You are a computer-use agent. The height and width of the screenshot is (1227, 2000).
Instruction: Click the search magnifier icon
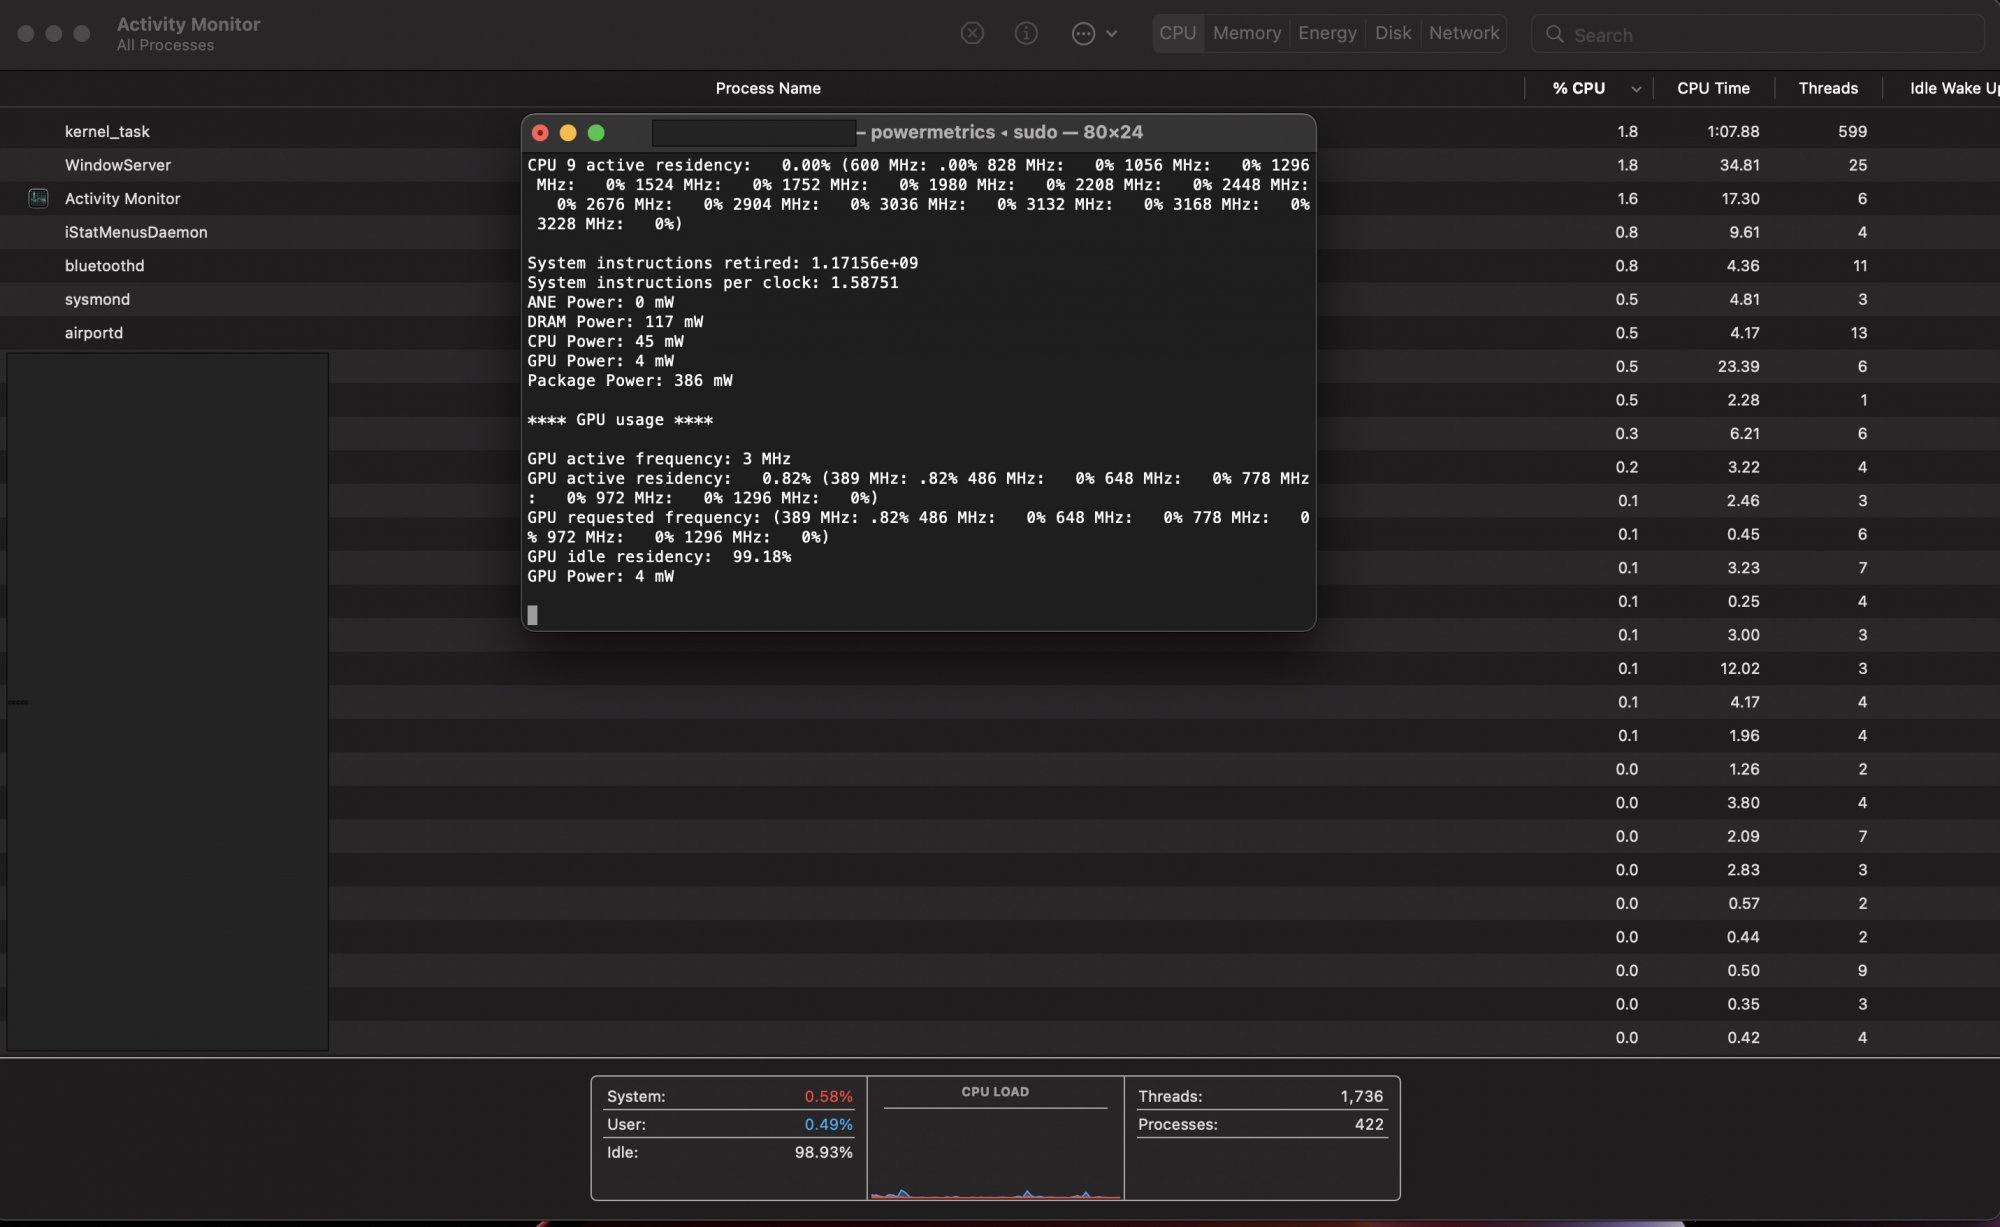(x=1555, y=34)
